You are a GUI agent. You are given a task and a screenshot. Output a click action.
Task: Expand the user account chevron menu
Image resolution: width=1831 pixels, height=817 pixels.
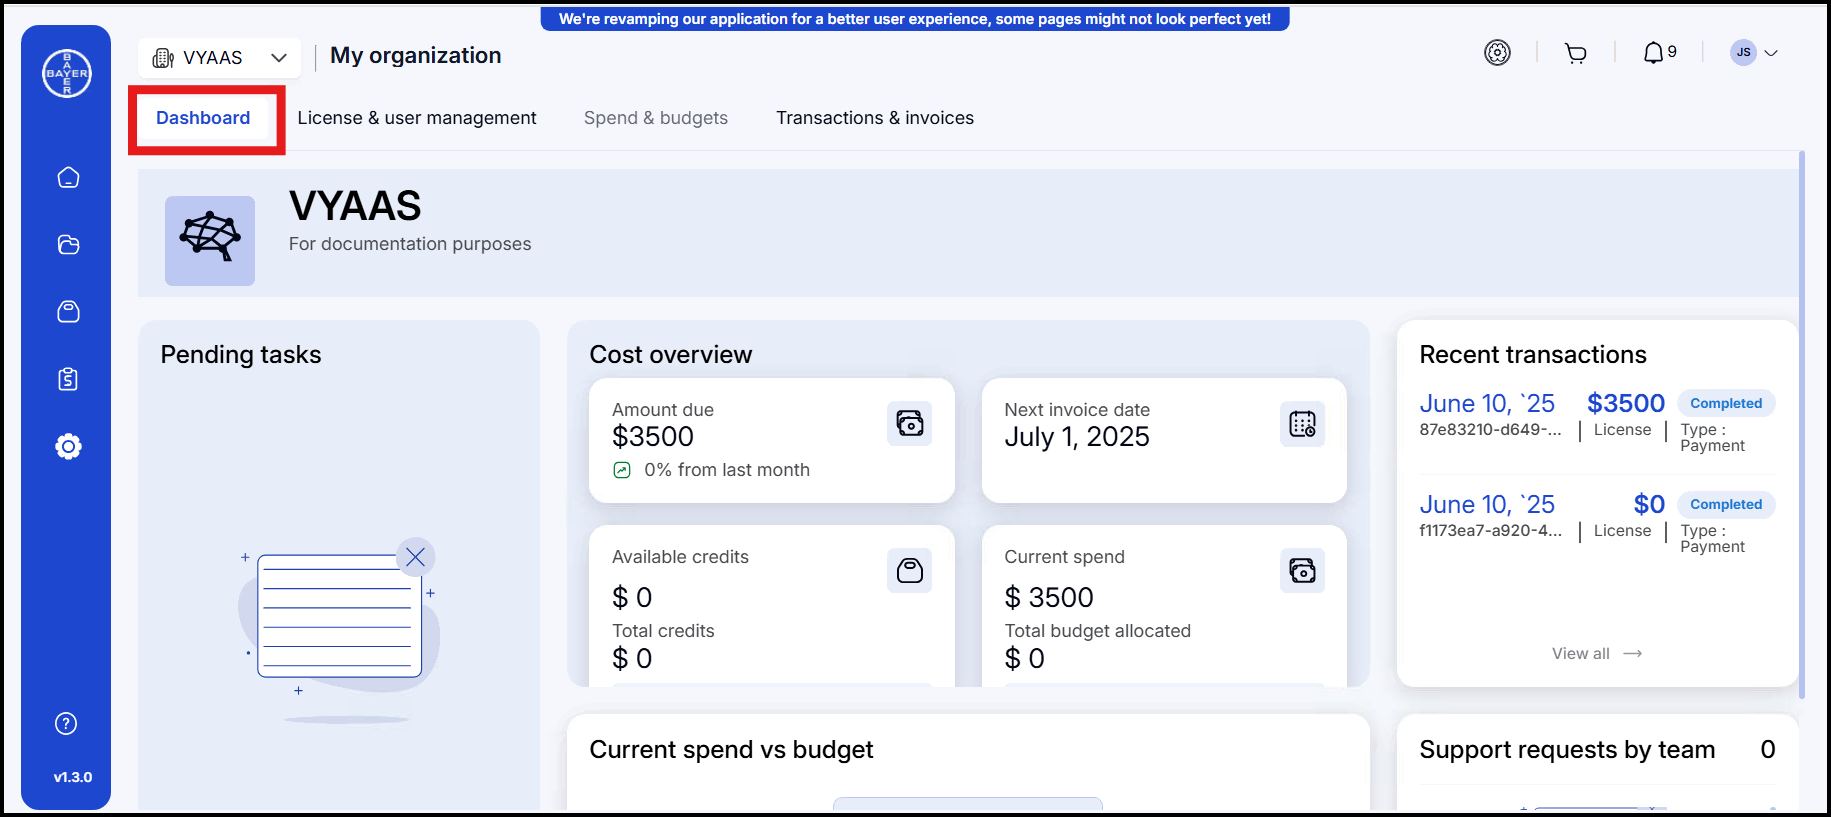[x=1771, y=53]
